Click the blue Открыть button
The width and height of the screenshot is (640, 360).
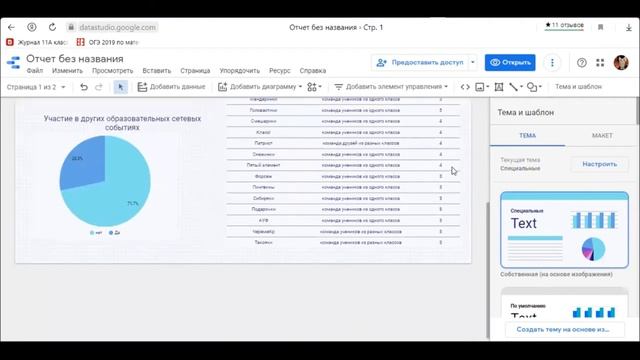pyautogui.click(x=510, y=62)
